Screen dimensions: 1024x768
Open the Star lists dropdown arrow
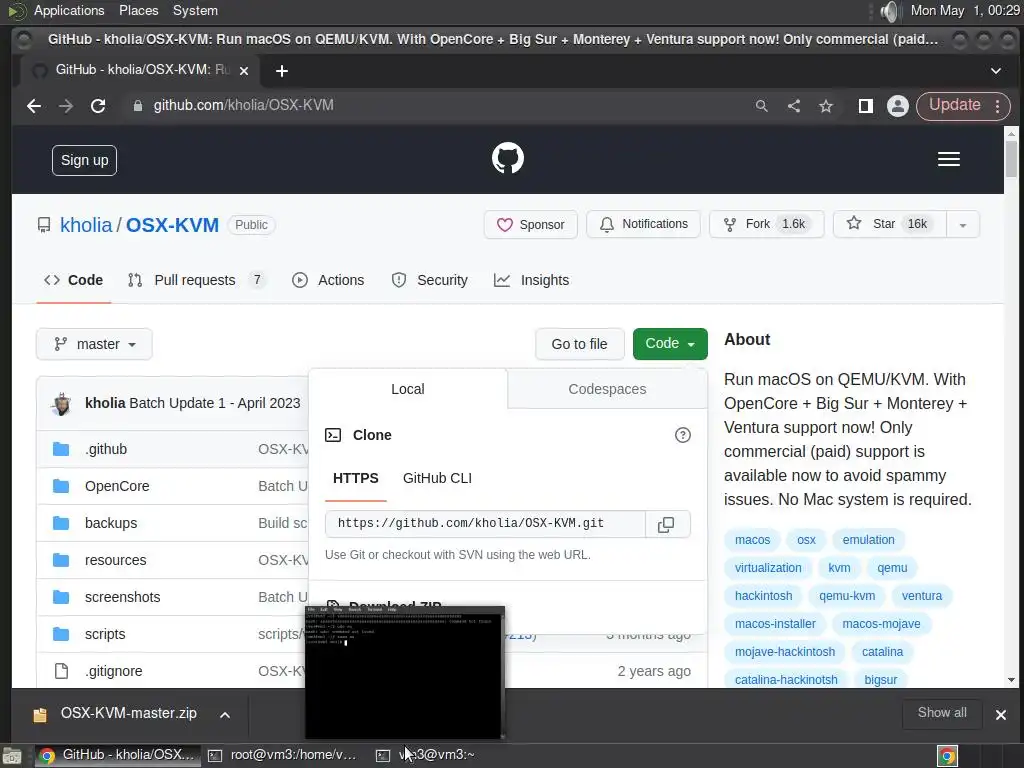click(x=963, y=225)
